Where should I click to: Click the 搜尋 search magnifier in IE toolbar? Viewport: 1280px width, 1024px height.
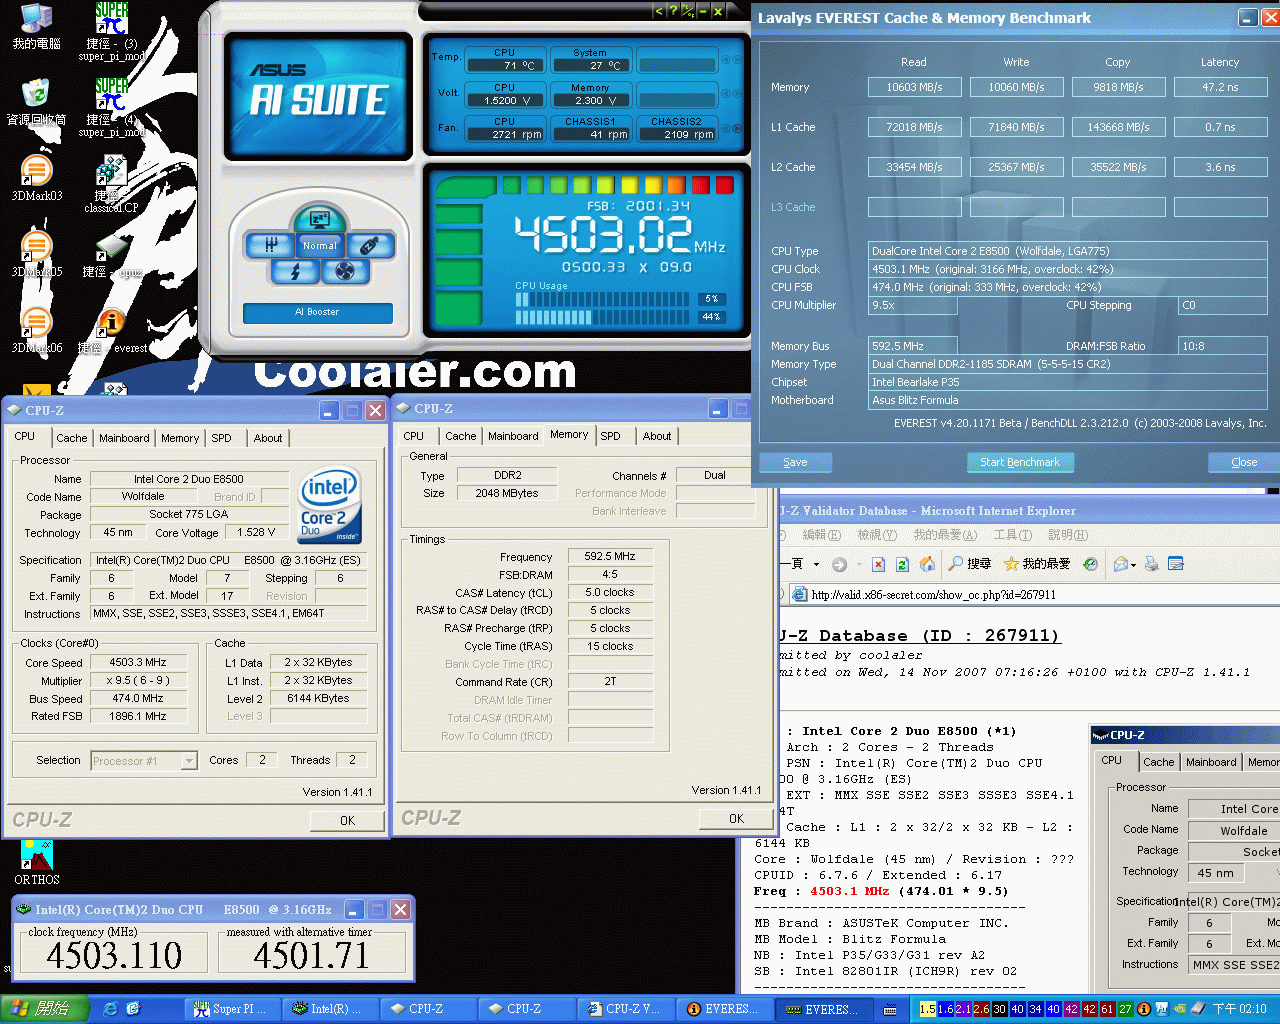[x=970, y=564]
